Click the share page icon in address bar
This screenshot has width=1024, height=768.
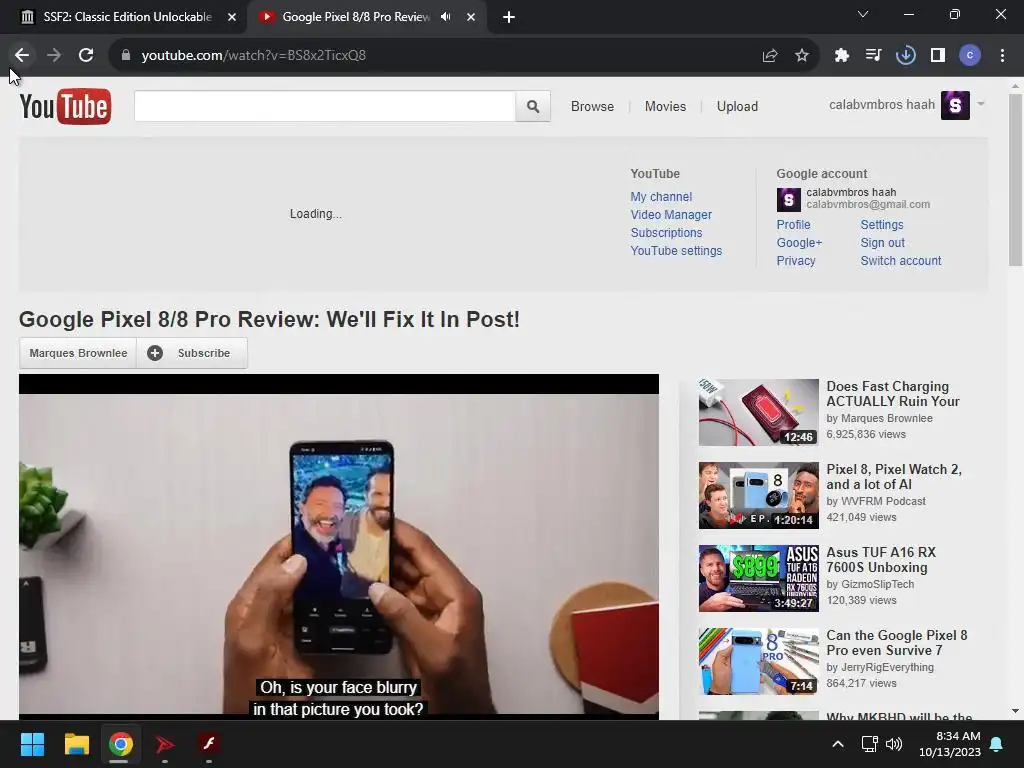(x=770, y=56)
